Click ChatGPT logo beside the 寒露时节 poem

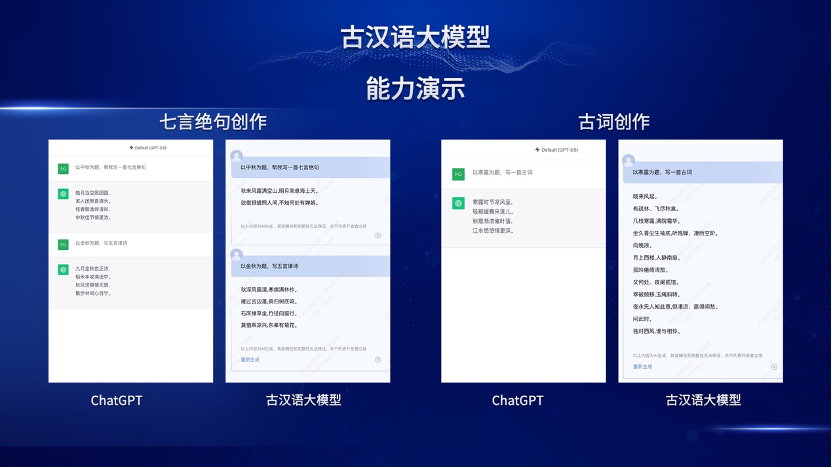coord(458,202)
